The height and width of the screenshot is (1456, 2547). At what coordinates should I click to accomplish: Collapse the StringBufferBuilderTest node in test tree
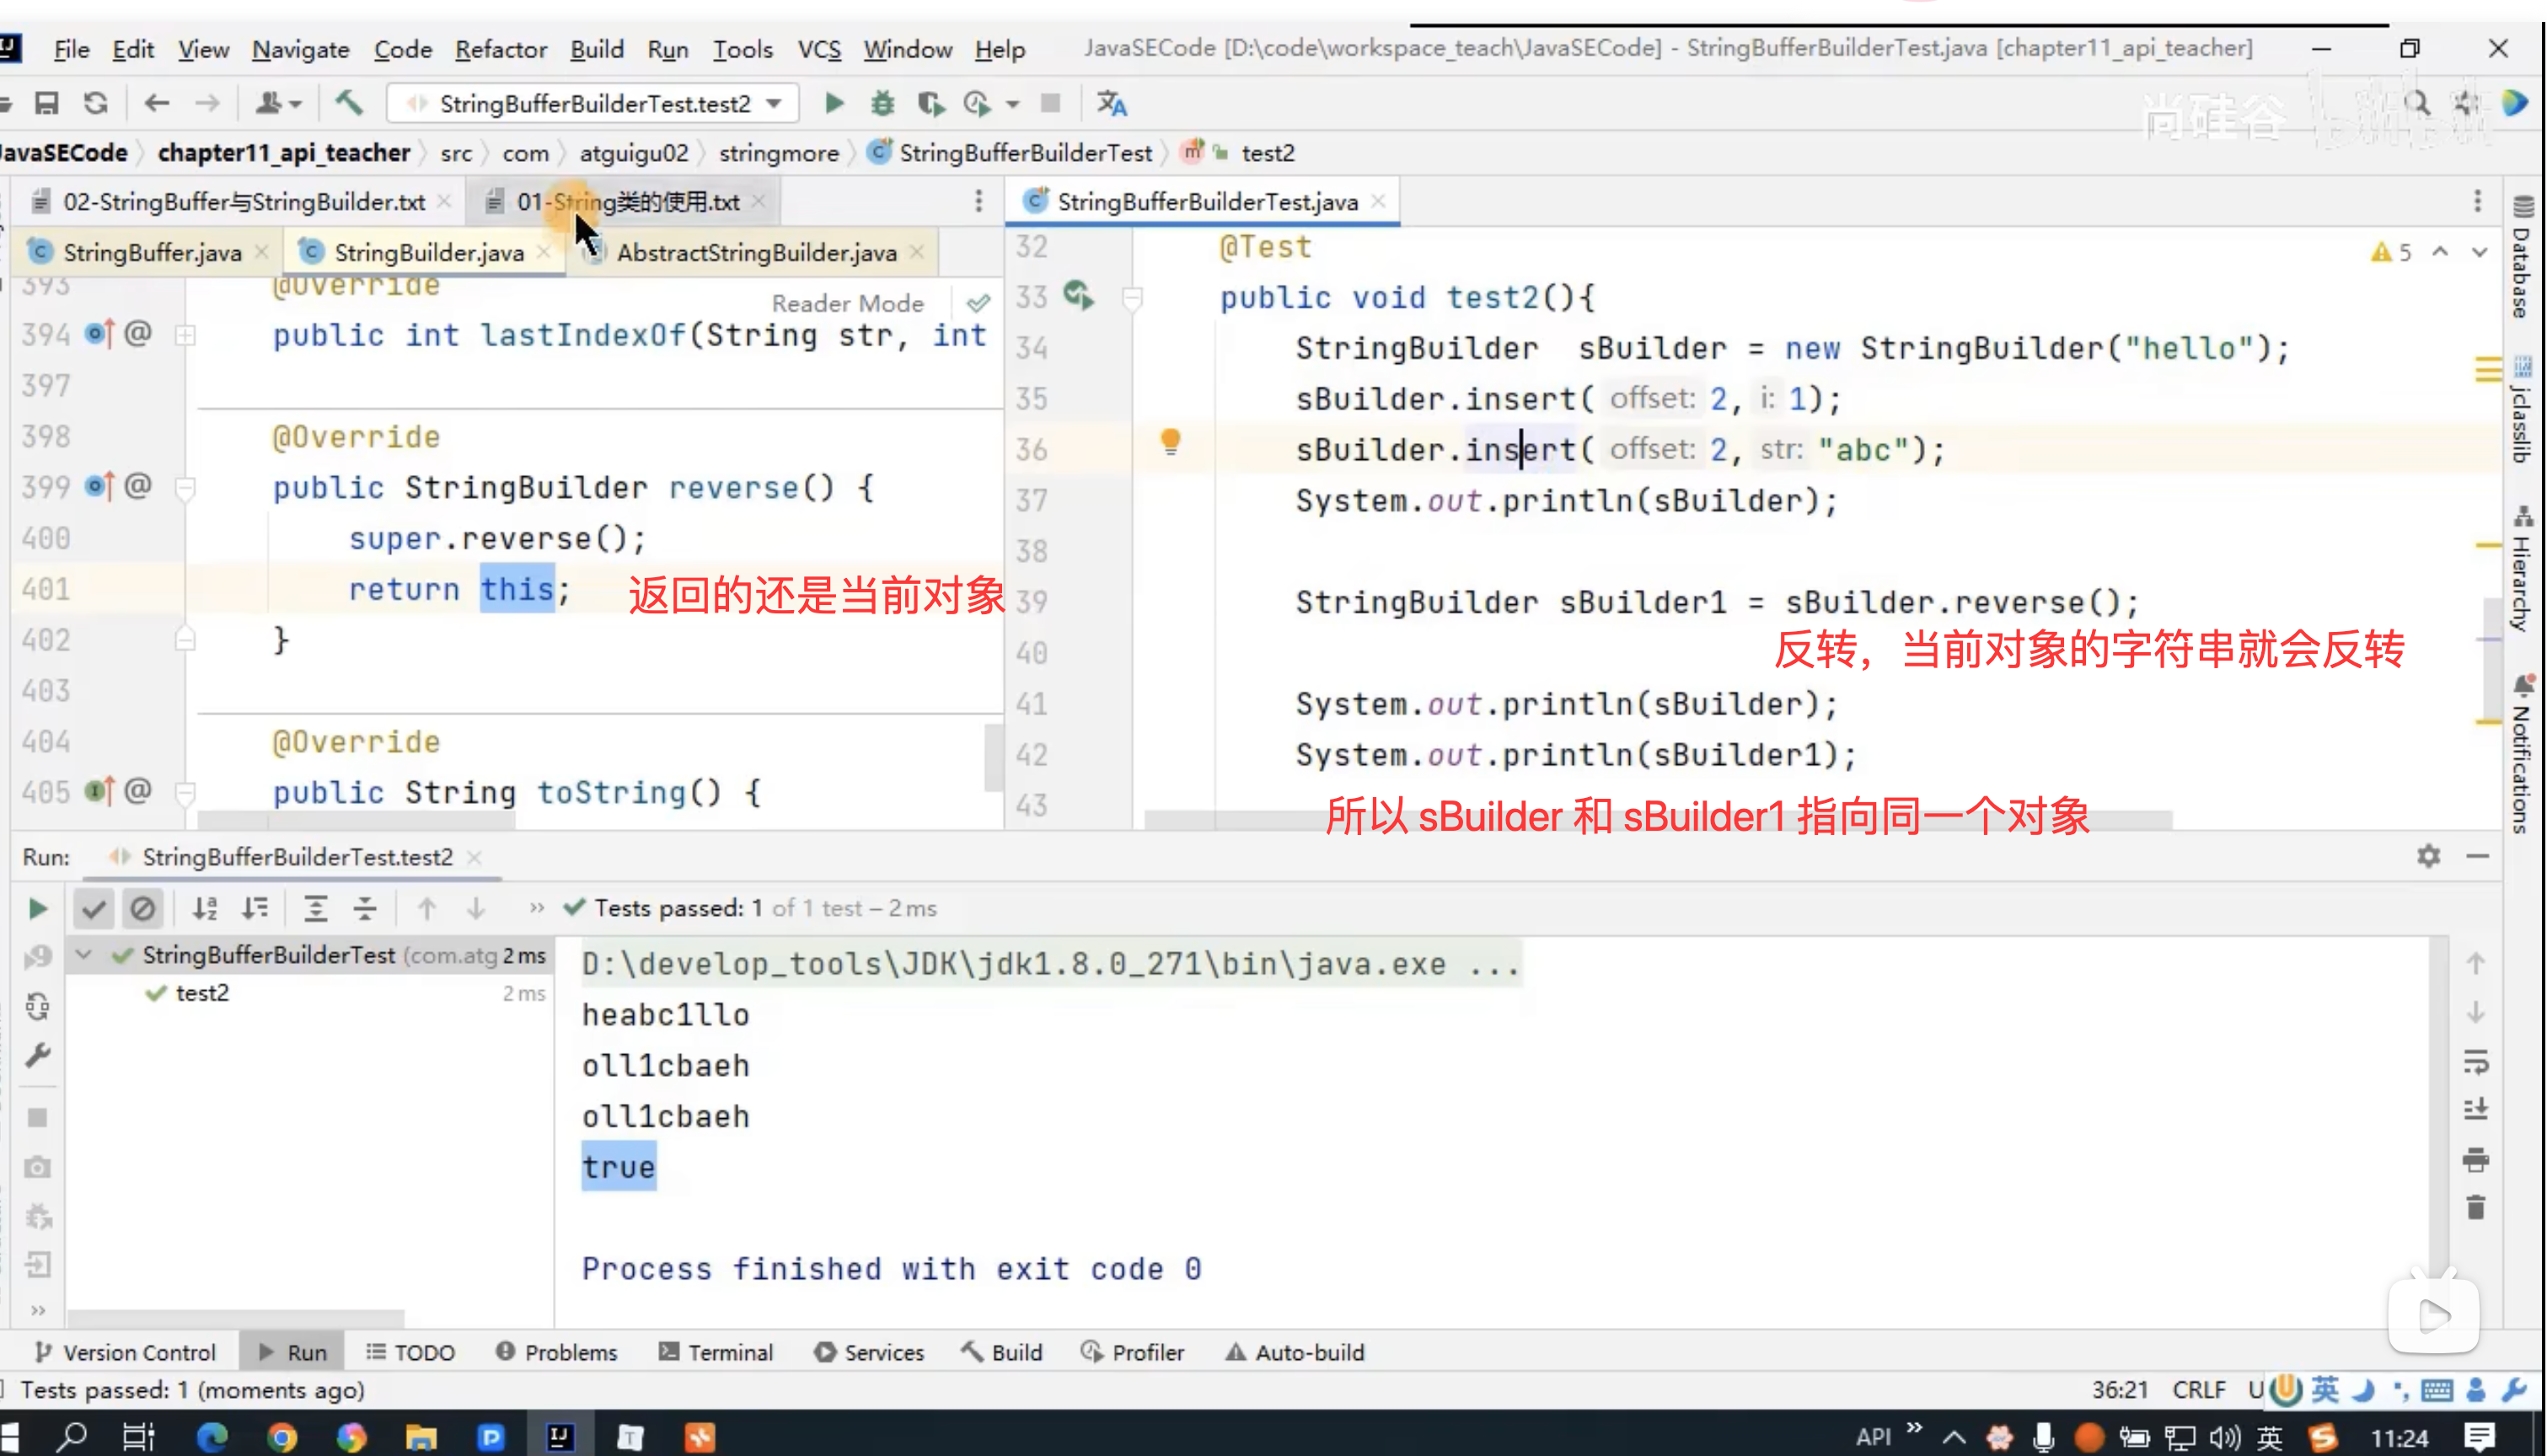tap(84, 955)
